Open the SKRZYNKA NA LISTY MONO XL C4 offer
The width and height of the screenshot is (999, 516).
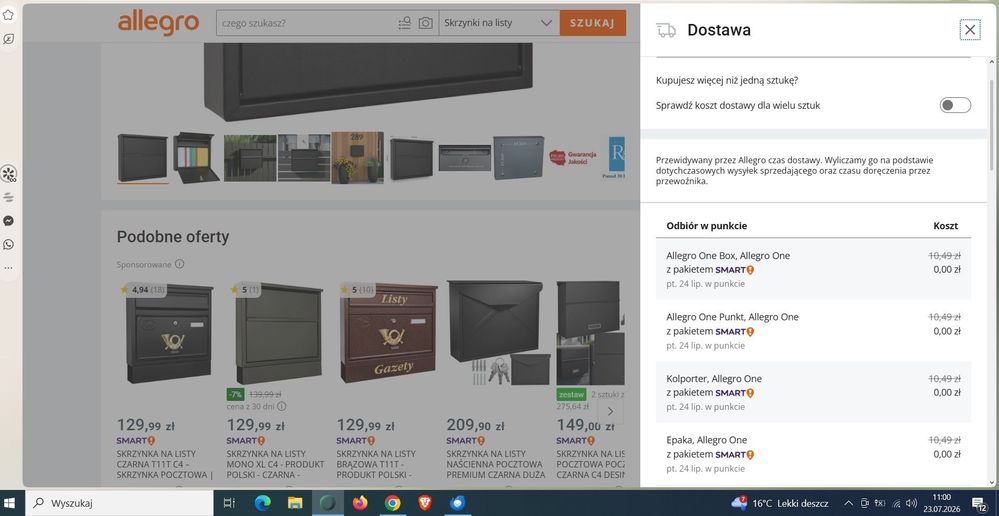[x=275, y=464]
